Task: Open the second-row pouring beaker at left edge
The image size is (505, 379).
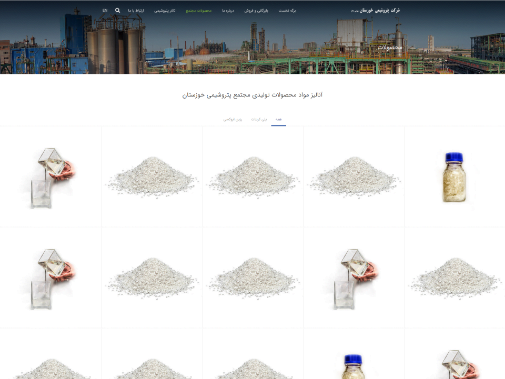Action: point(51,278)
